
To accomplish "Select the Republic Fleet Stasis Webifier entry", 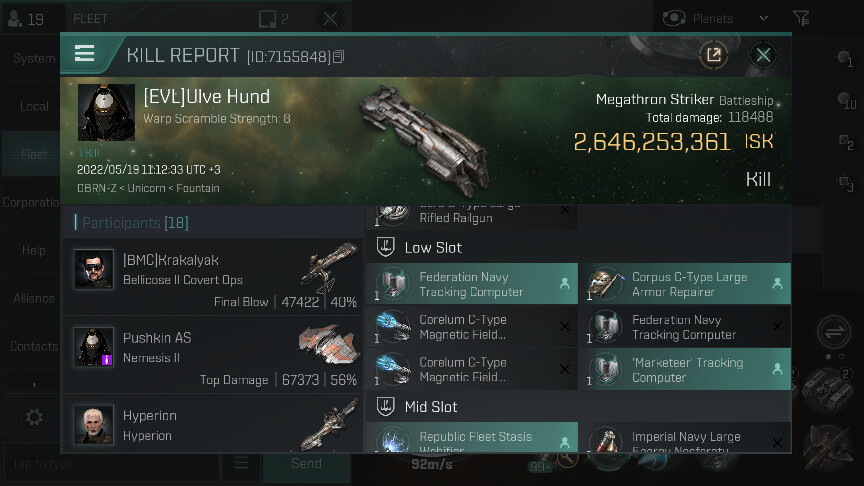I will [x=472, y=438].
